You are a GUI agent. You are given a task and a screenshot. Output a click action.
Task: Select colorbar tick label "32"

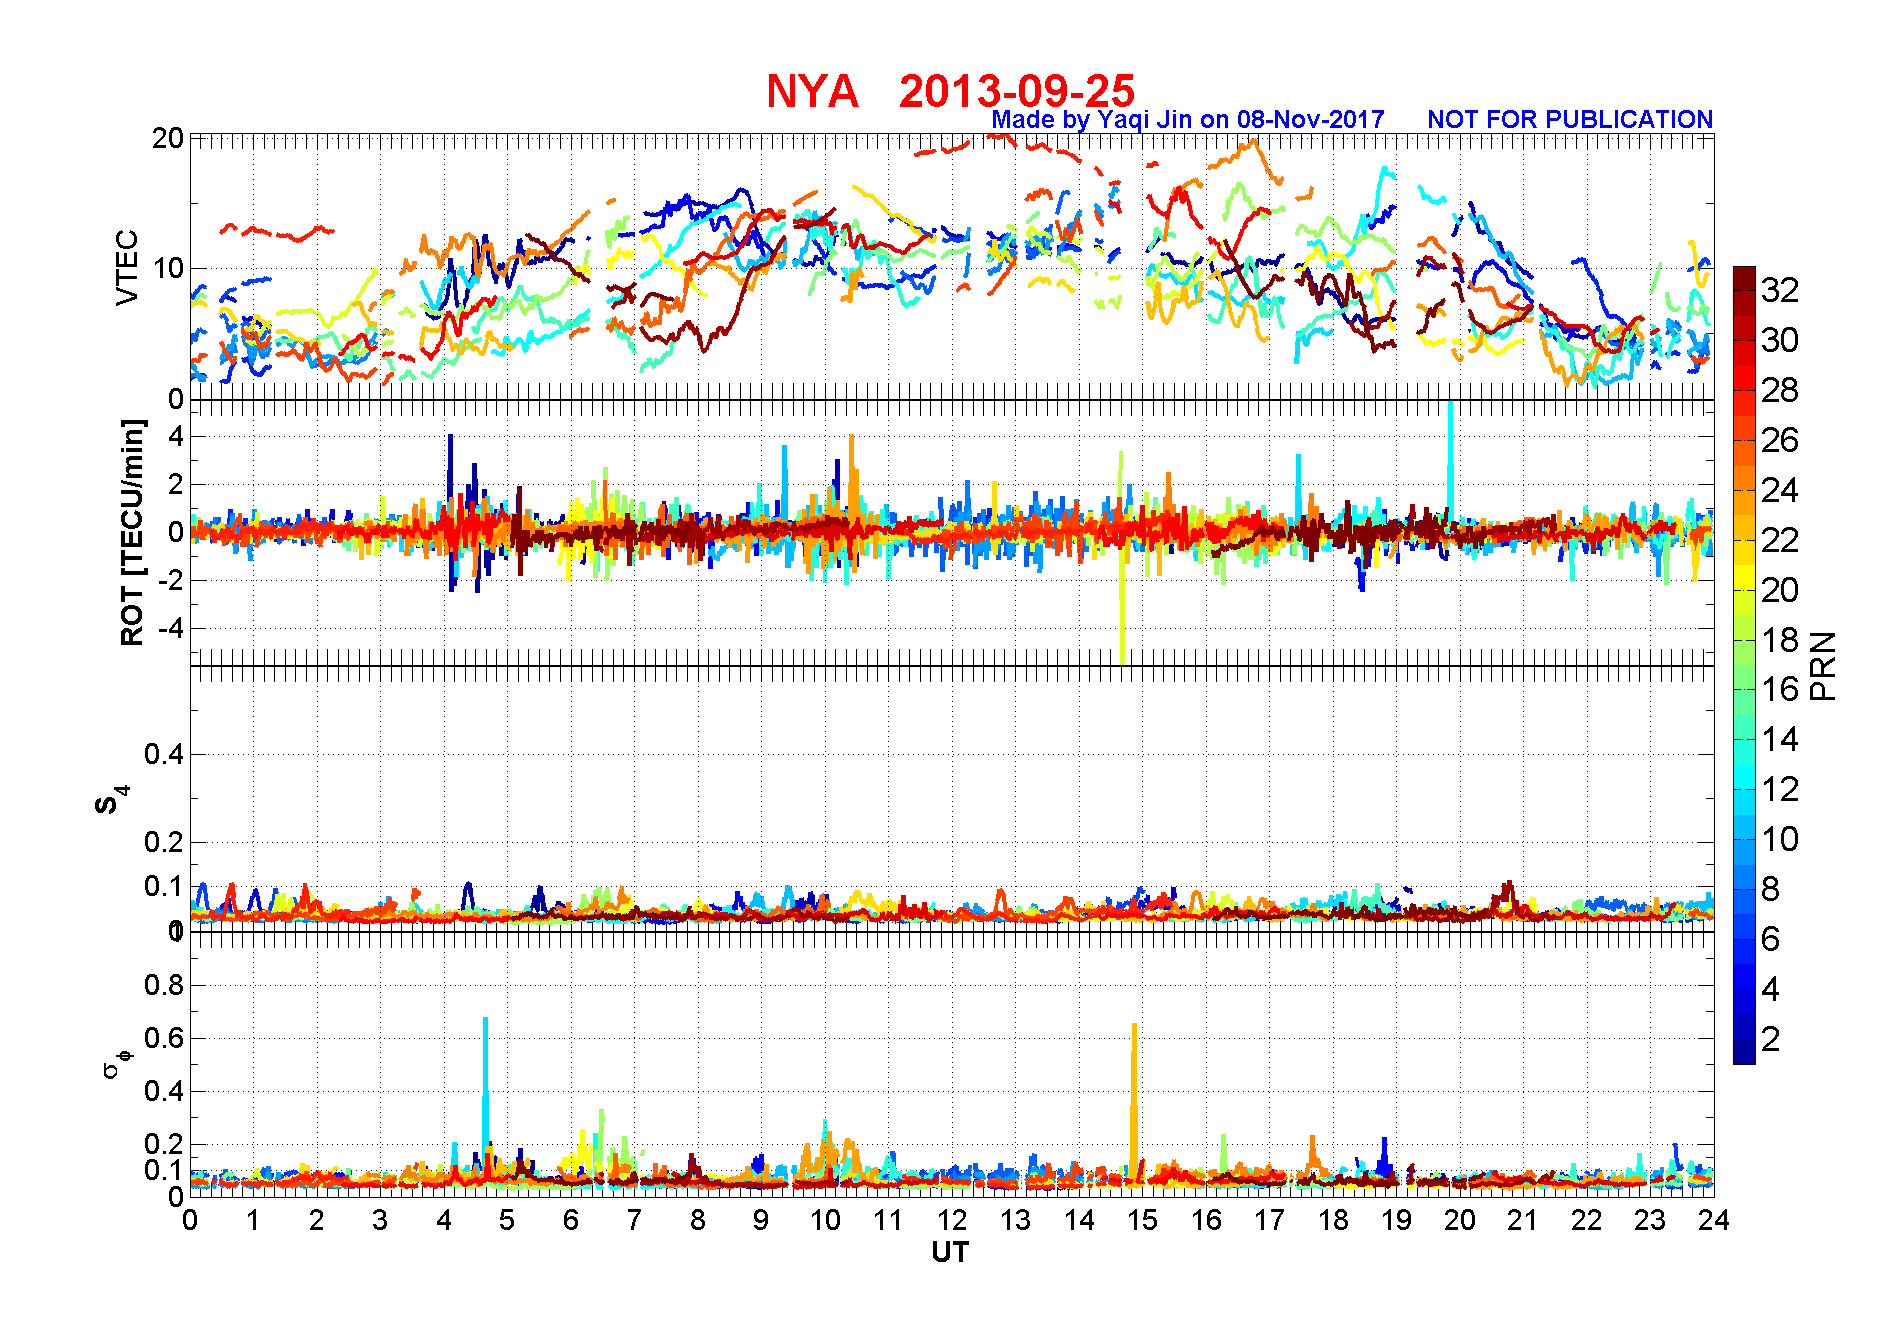1780,290
